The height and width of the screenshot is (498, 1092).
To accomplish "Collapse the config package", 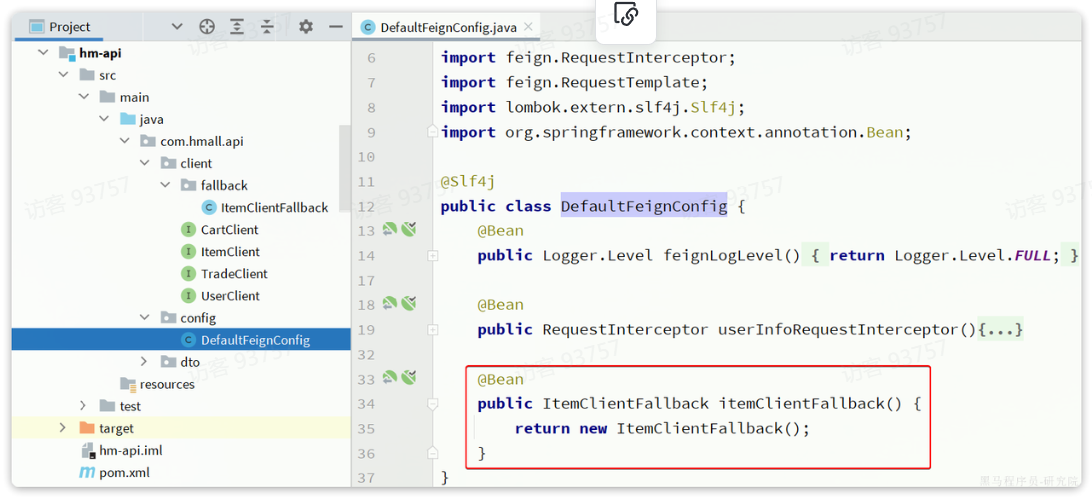I will 145,318.
